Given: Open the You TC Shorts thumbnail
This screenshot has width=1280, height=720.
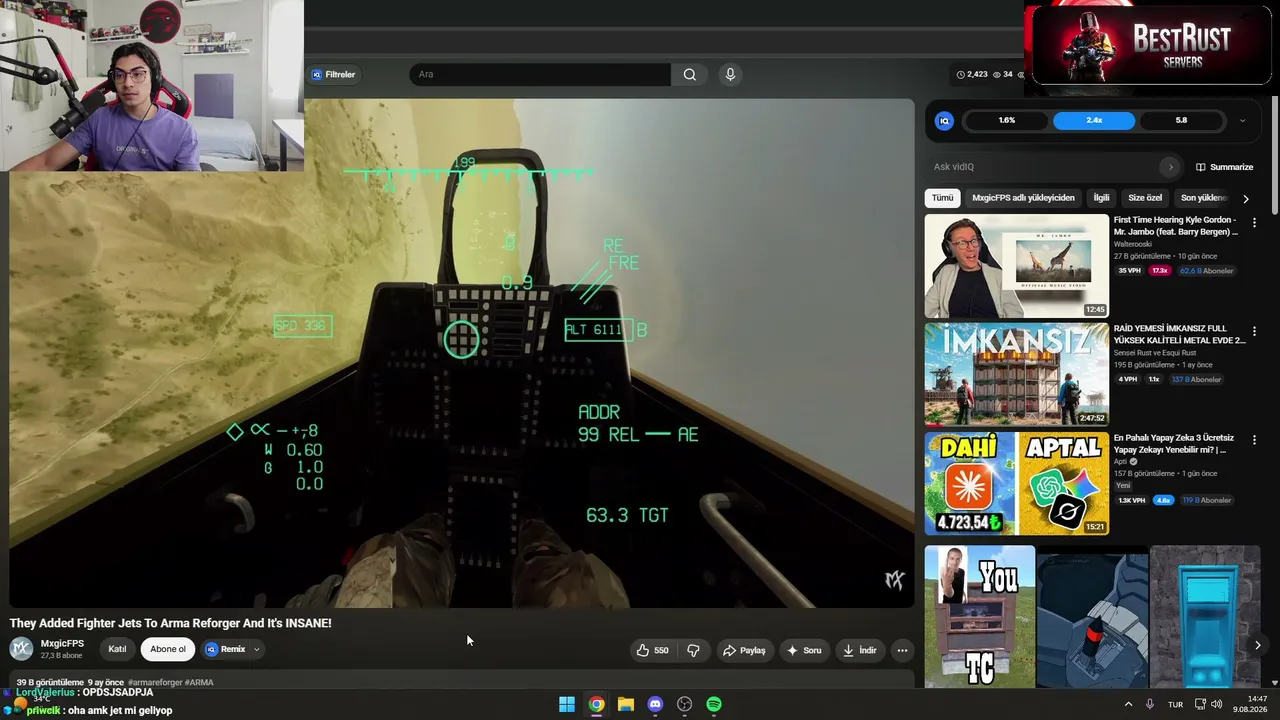Looking at the screenshot, I should coord(979,616).
